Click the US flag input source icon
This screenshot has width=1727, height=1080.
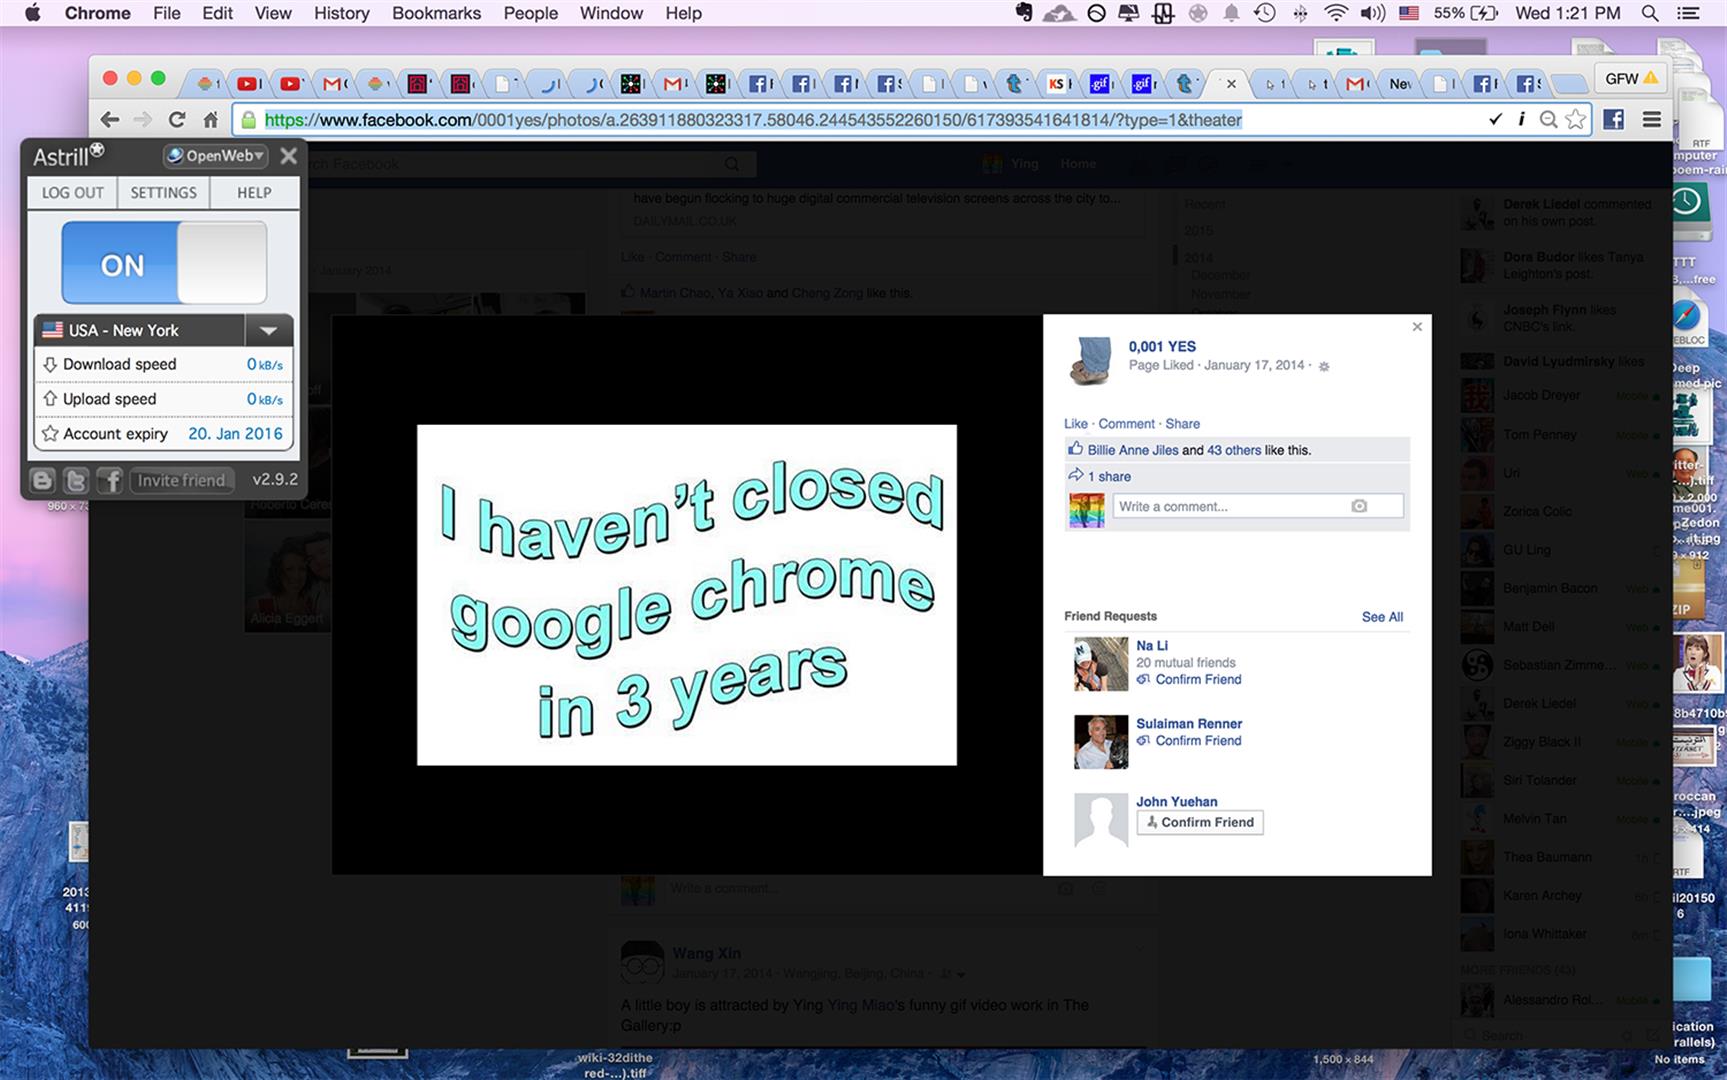pyautogui.click(x=1409, y=13)
